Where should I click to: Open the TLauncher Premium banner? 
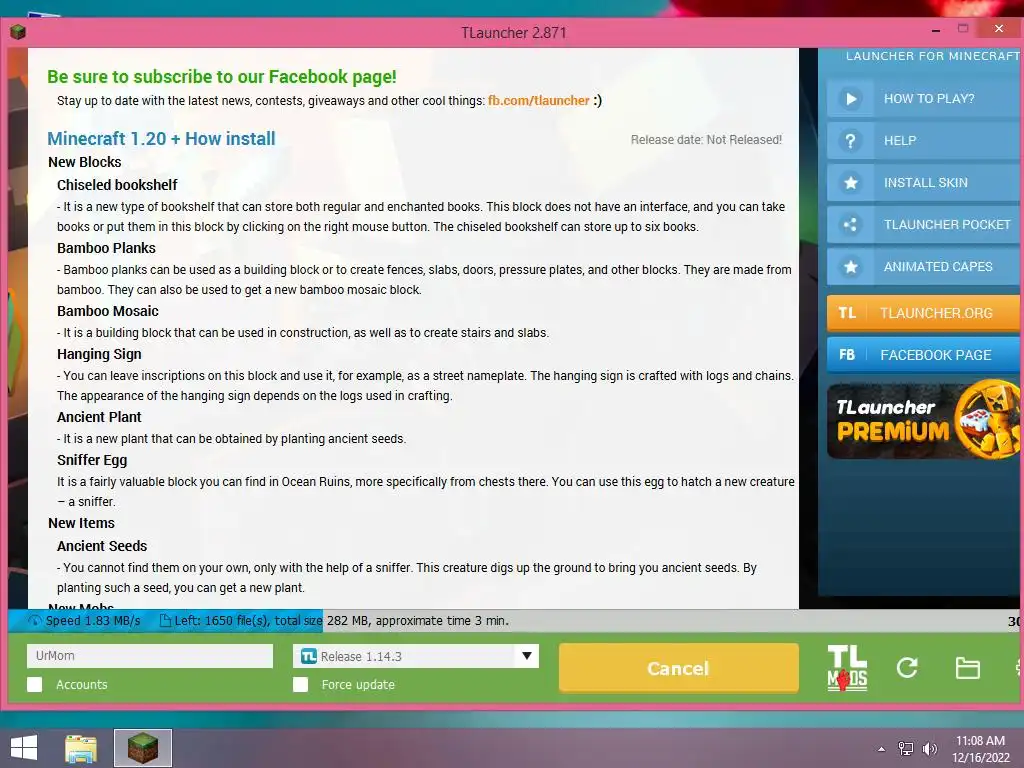click(x=923, y=421)
